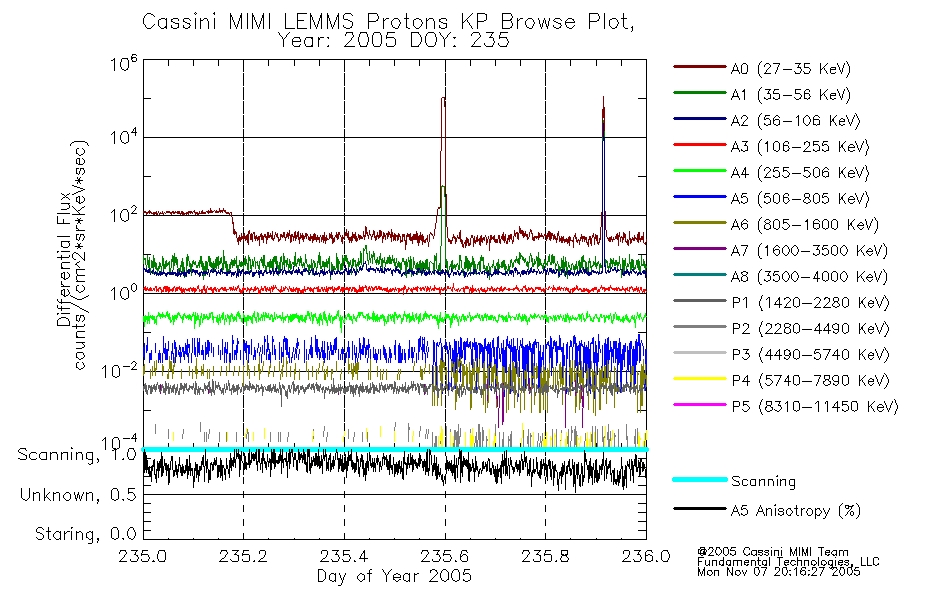Click the A0 (27-35 KeV) legend label
This screenshot has height=600, width=950.
pyautogui.click(x=790, y=68)
